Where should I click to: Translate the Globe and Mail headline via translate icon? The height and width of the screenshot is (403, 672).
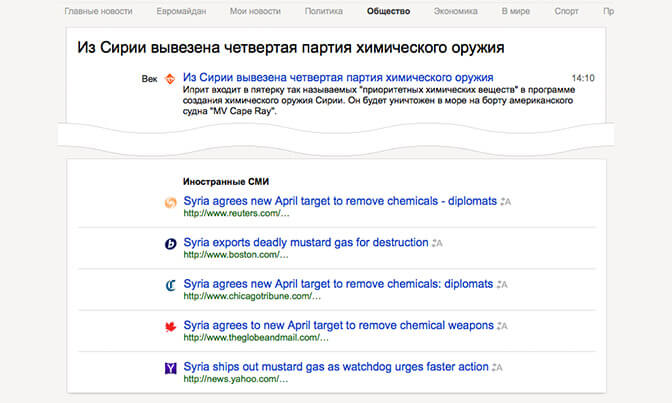502,326
